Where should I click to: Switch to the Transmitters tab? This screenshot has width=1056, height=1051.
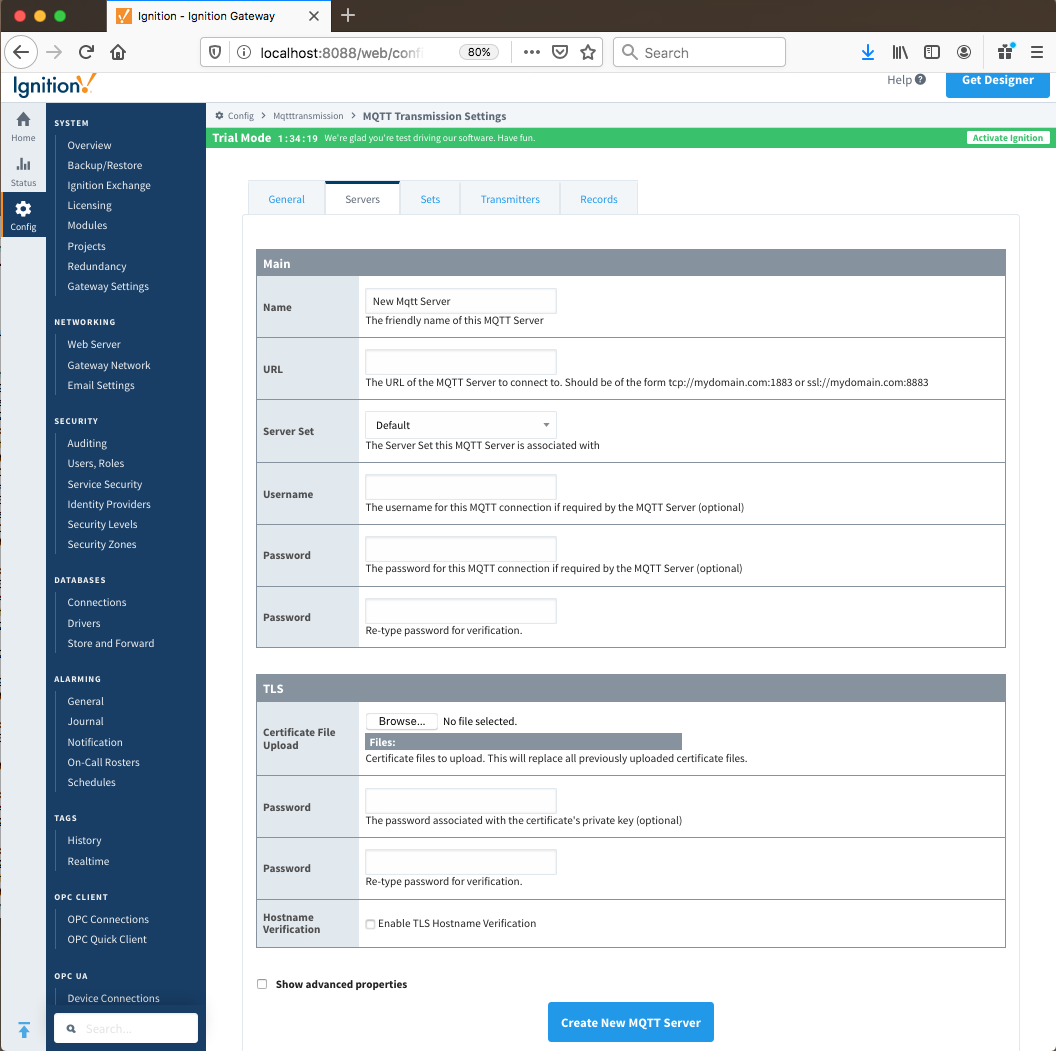(x=510, y=199)
